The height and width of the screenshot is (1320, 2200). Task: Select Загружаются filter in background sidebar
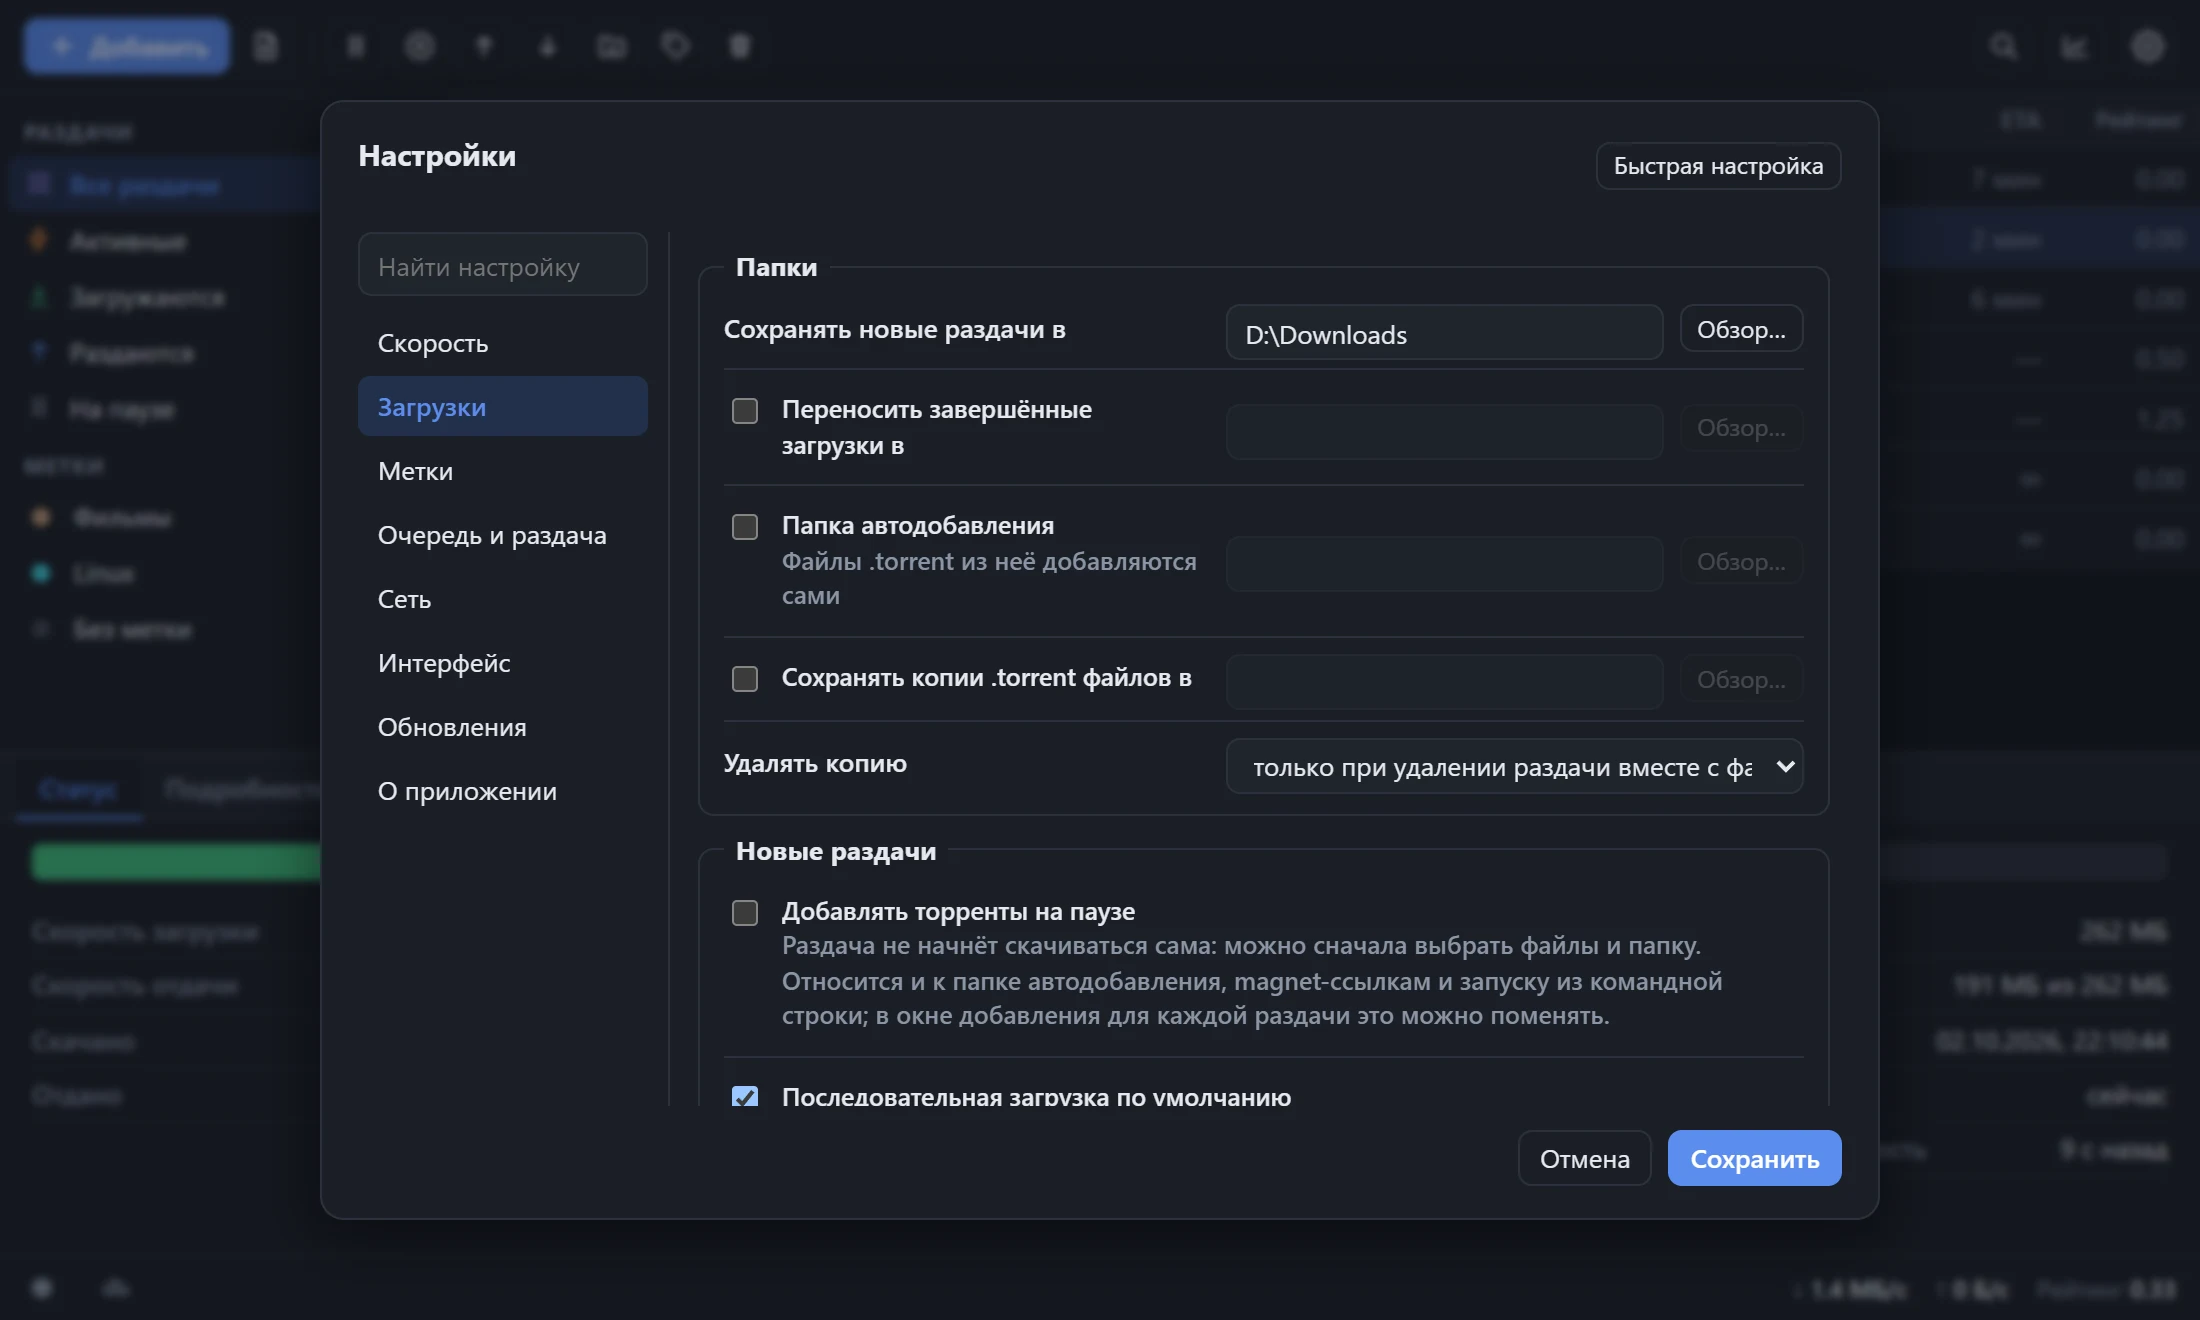tap(165, 297)
